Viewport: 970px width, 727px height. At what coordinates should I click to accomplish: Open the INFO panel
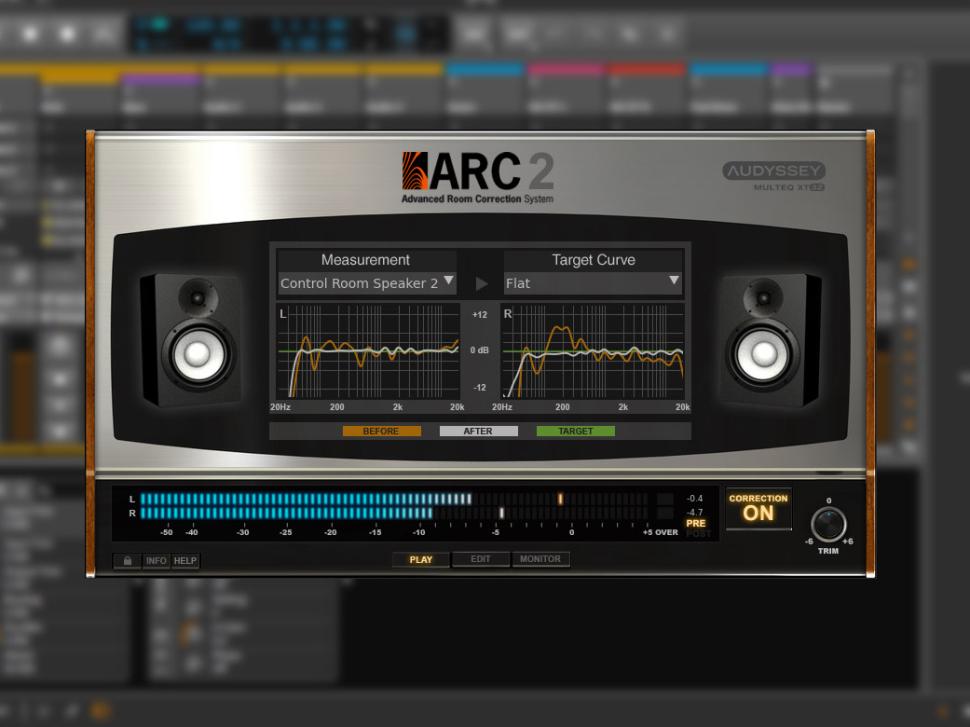coord(156,561)
